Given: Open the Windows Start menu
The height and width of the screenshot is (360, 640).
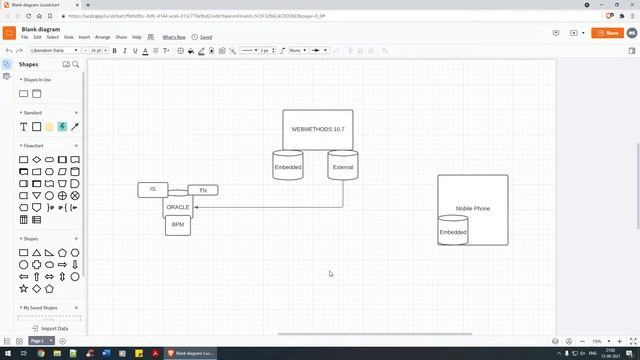Looking at the screenshot, I should [x=8, y=353].
